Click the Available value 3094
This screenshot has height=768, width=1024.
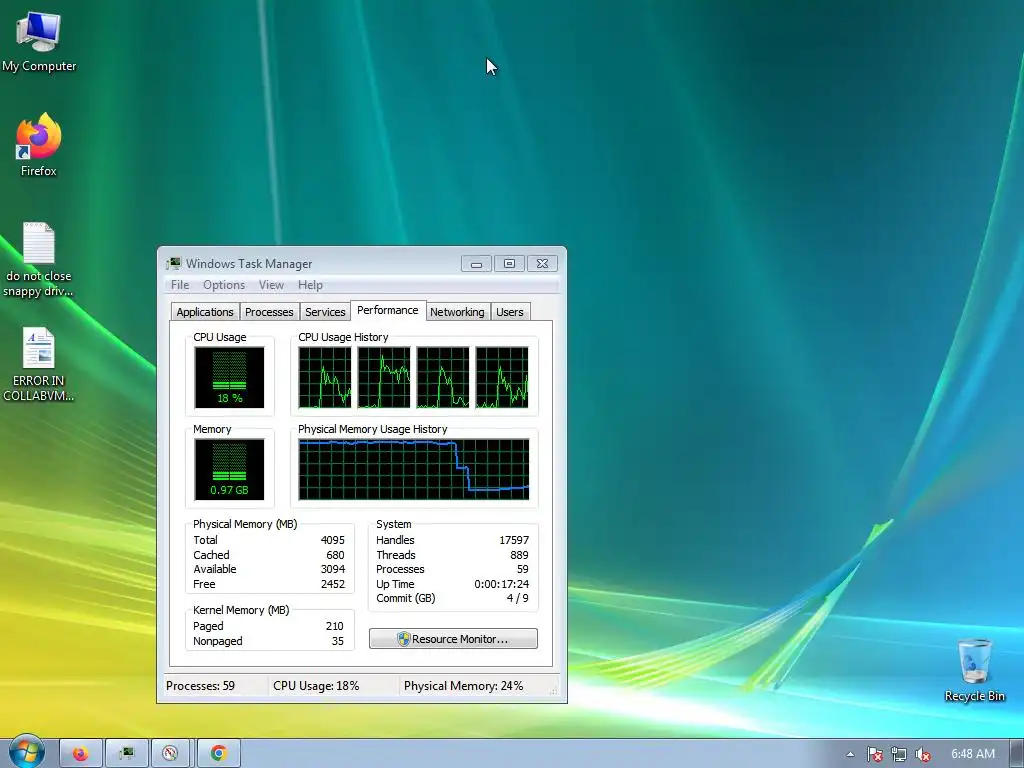332,569
